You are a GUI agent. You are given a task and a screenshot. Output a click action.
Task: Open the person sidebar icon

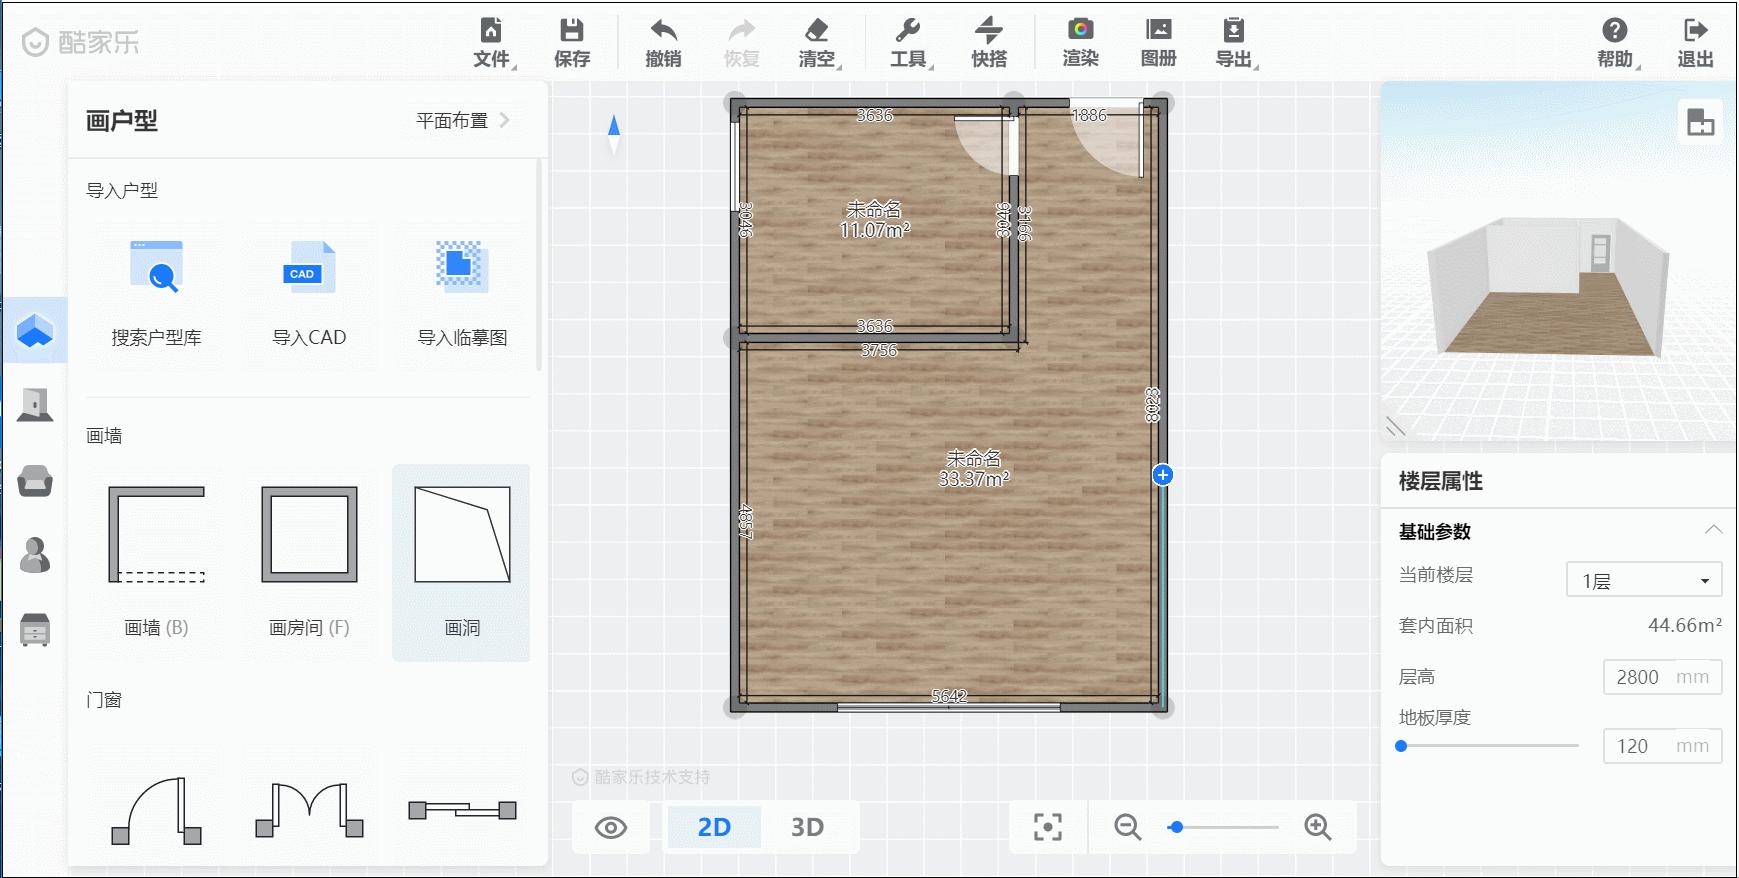point(35,555)
